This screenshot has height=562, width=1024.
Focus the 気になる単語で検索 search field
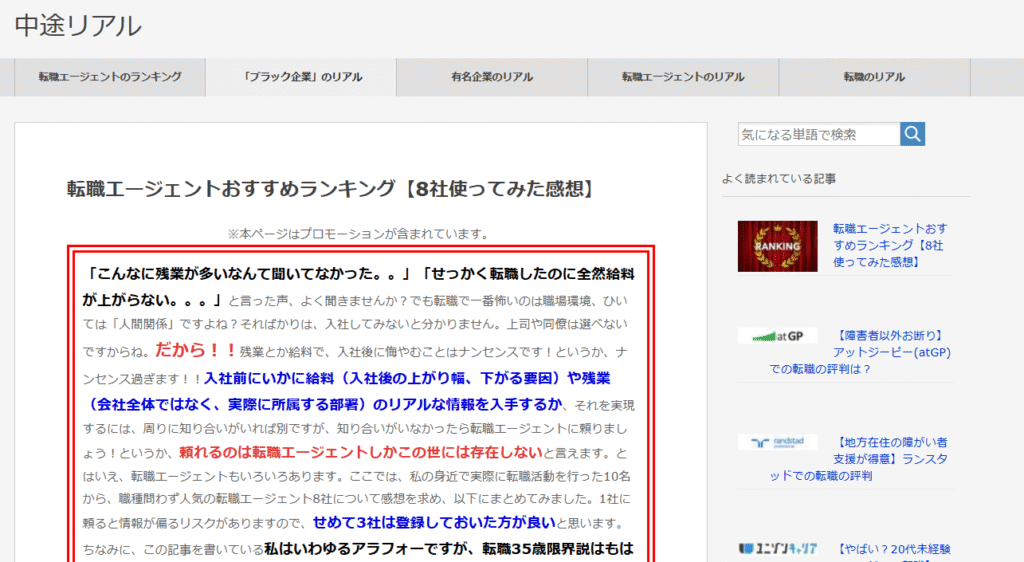(x=818, y=134)
